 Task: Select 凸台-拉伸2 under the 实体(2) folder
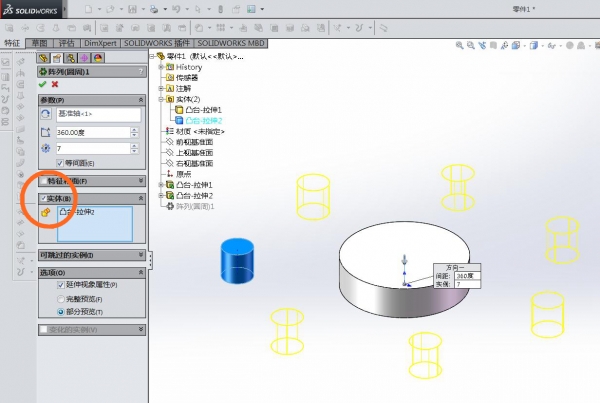[x=204, y=121]
